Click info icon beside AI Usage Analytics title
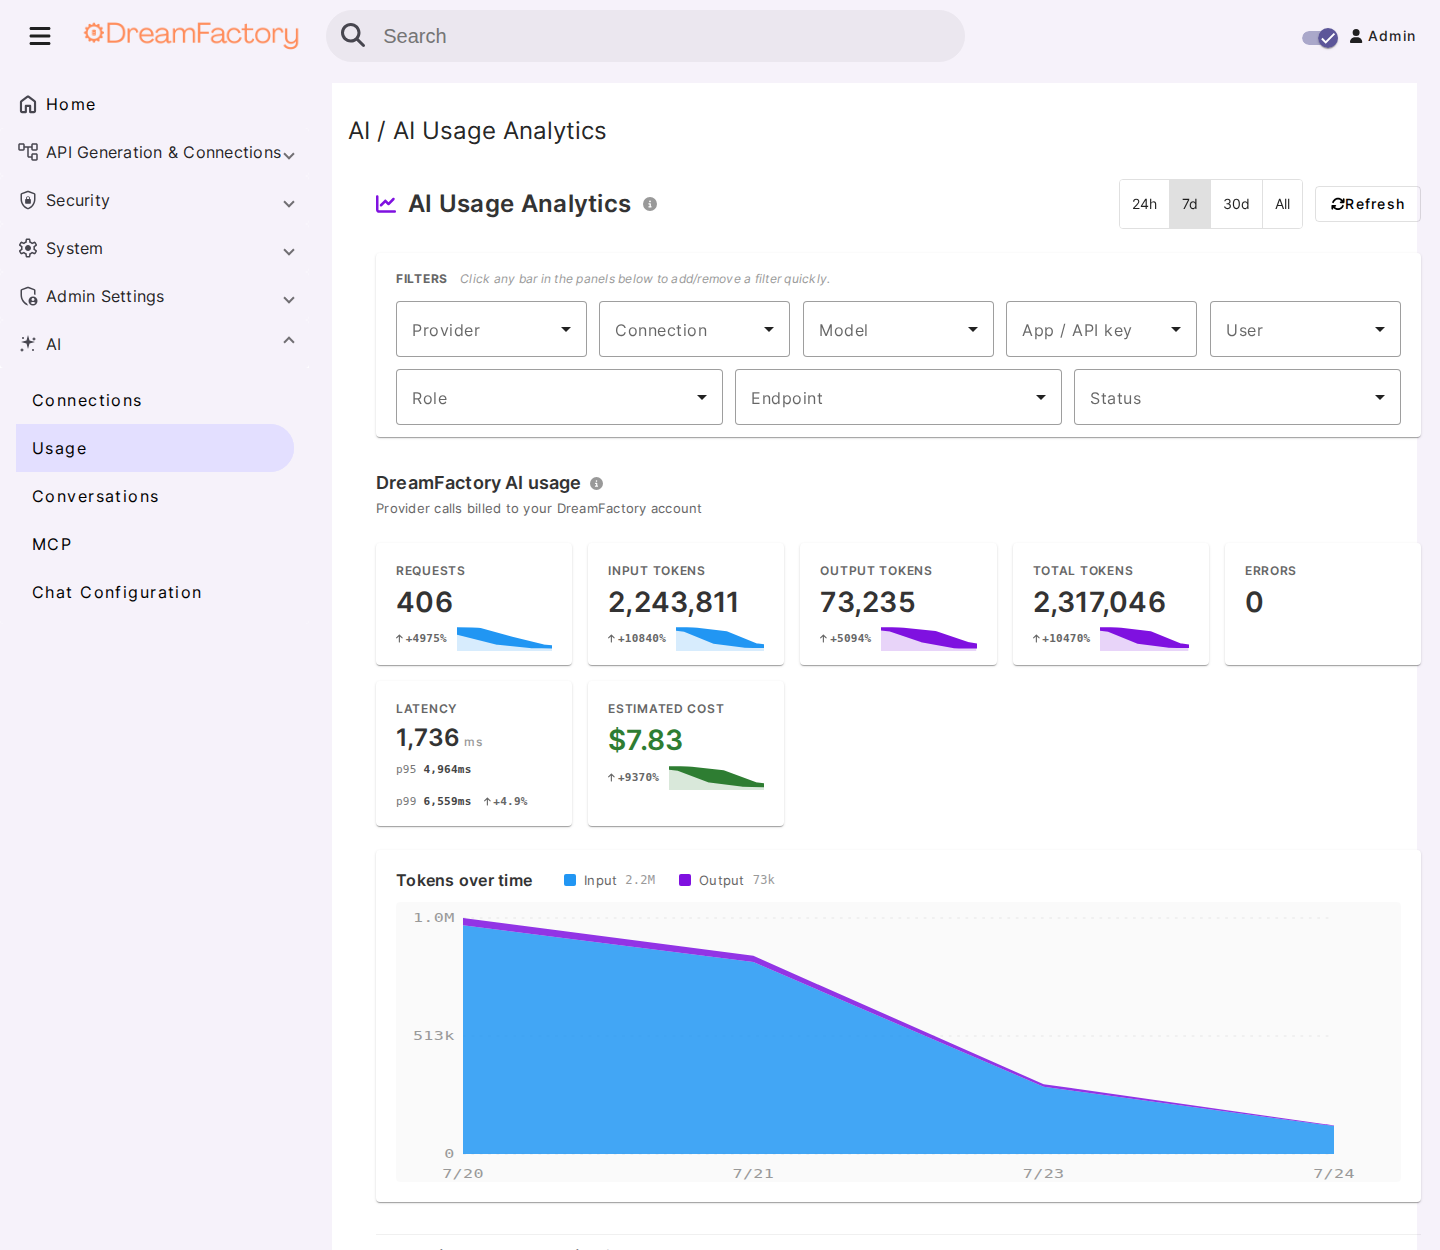The width and height of the screenshot is (1440, 1250). click(650, 204)
